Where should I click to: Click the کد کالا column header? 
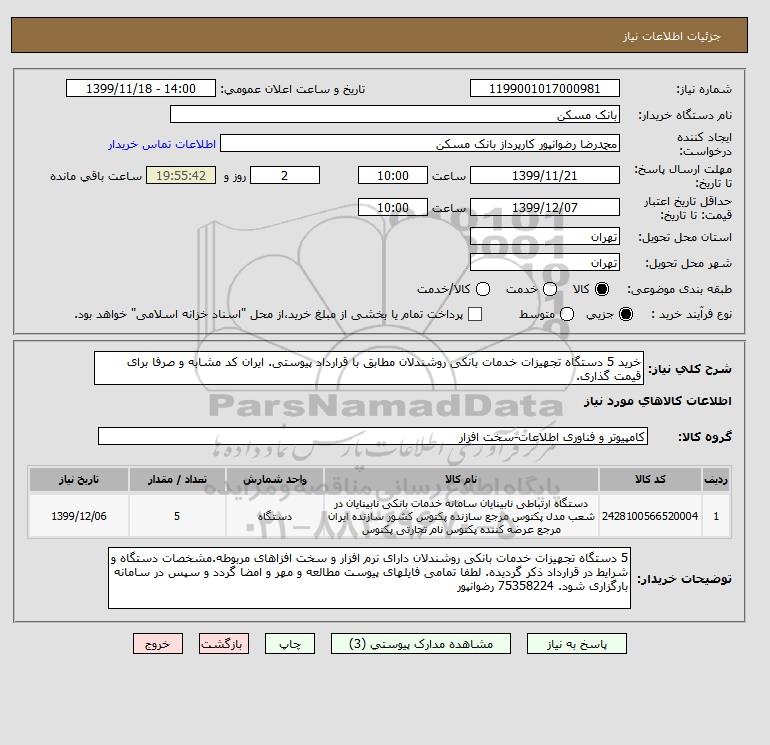click(x=650, y=479)
